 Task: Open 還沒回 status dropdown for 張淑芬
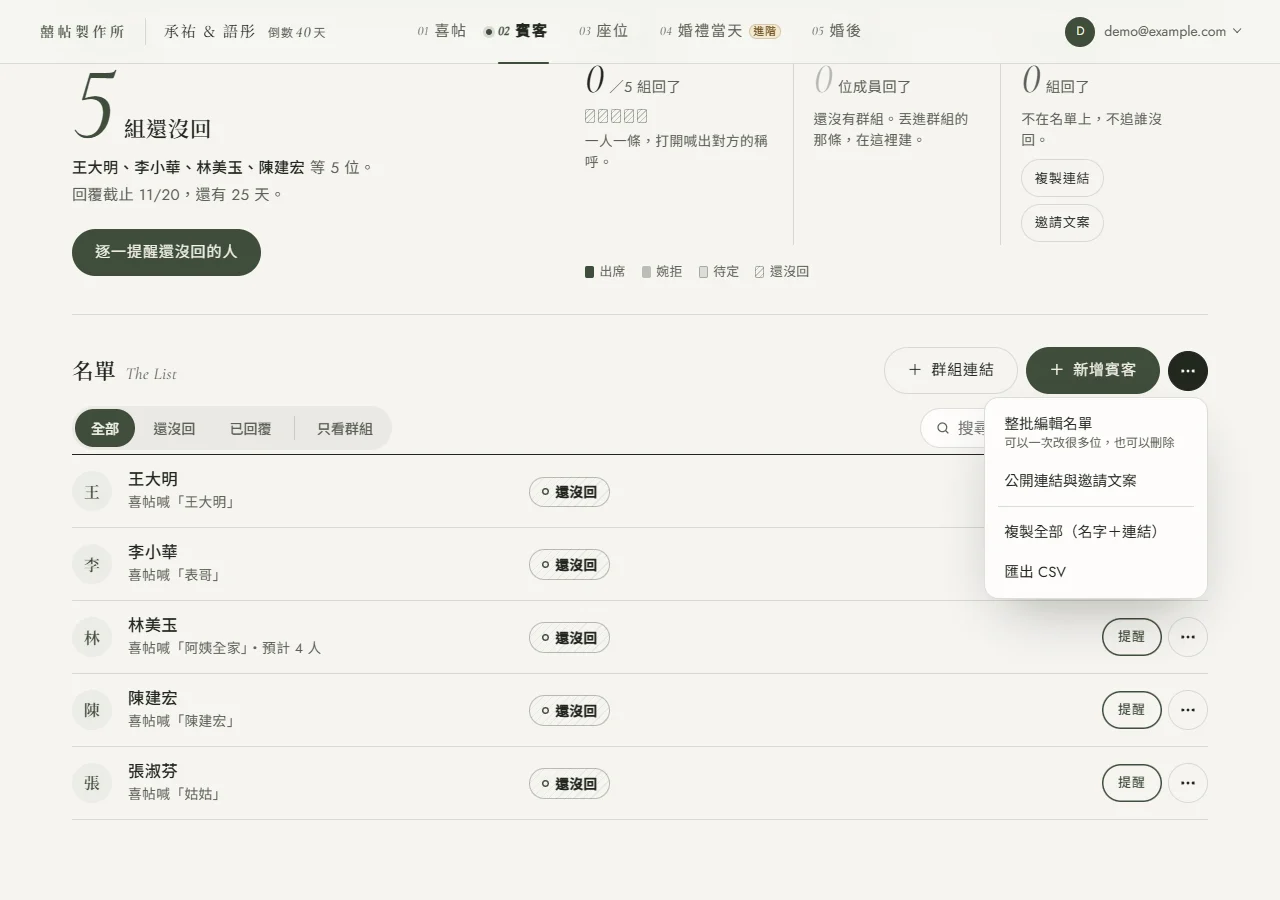click(x=569, y=784)
